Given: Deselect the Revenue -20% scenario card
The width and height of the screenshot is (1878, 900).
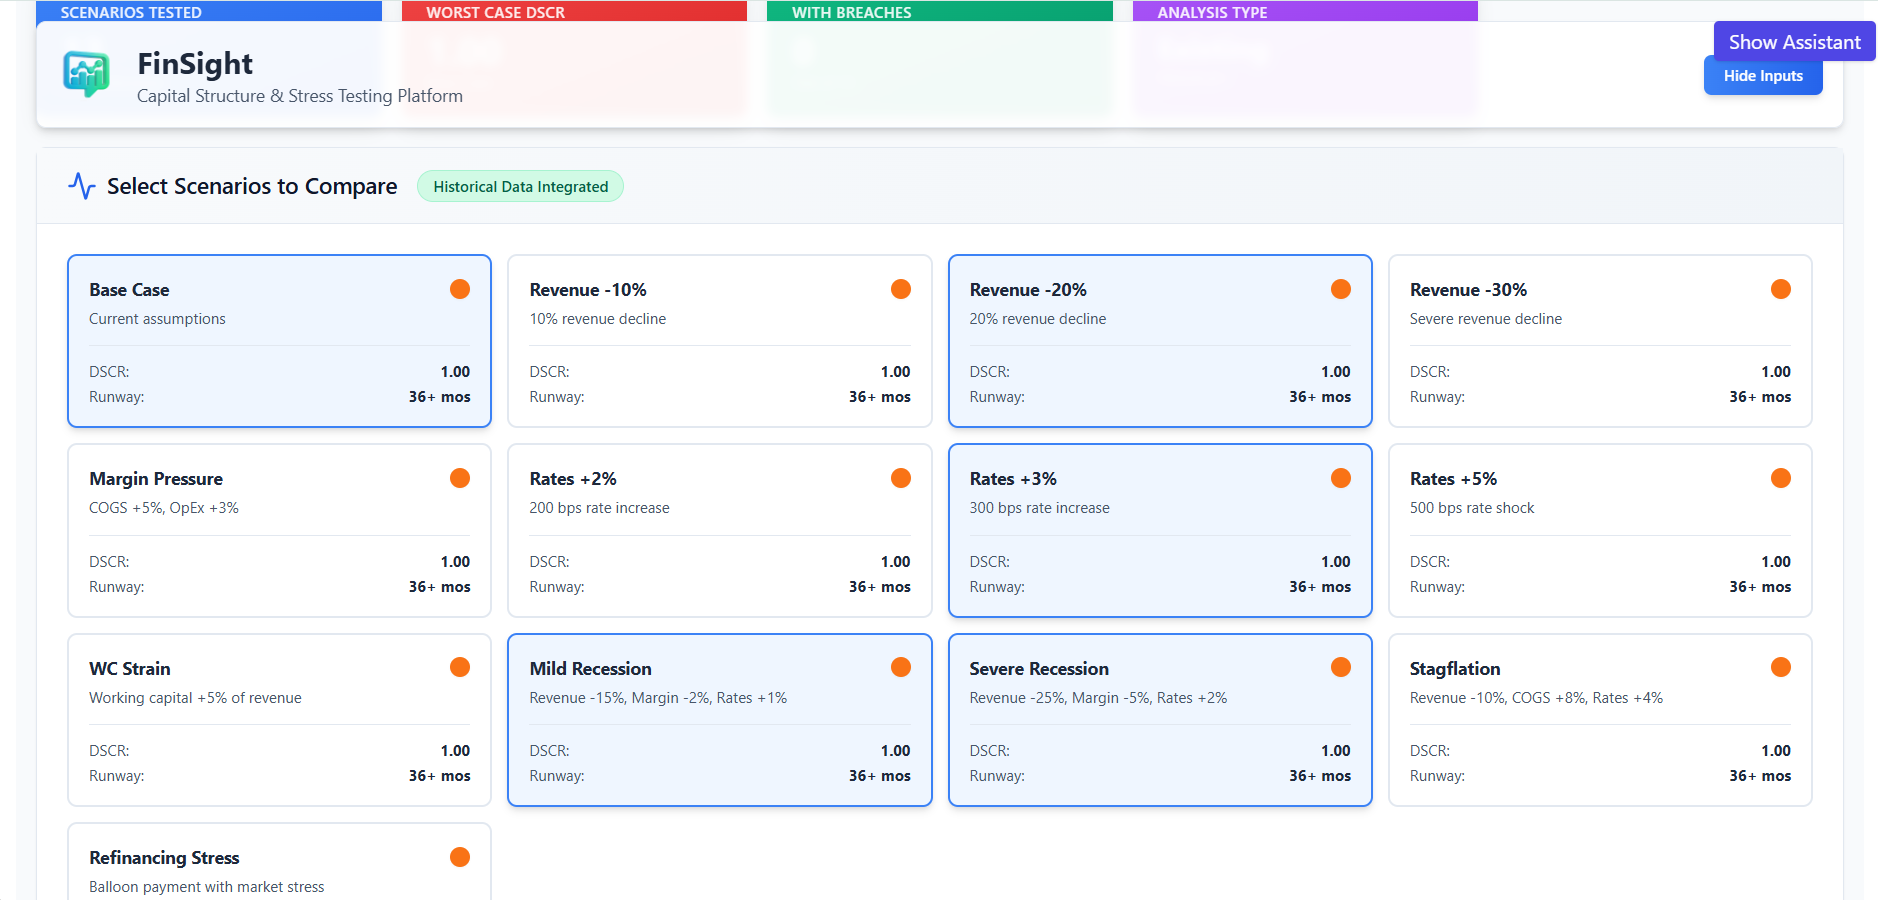Looking at the screenshot, I should (1159, 340).
